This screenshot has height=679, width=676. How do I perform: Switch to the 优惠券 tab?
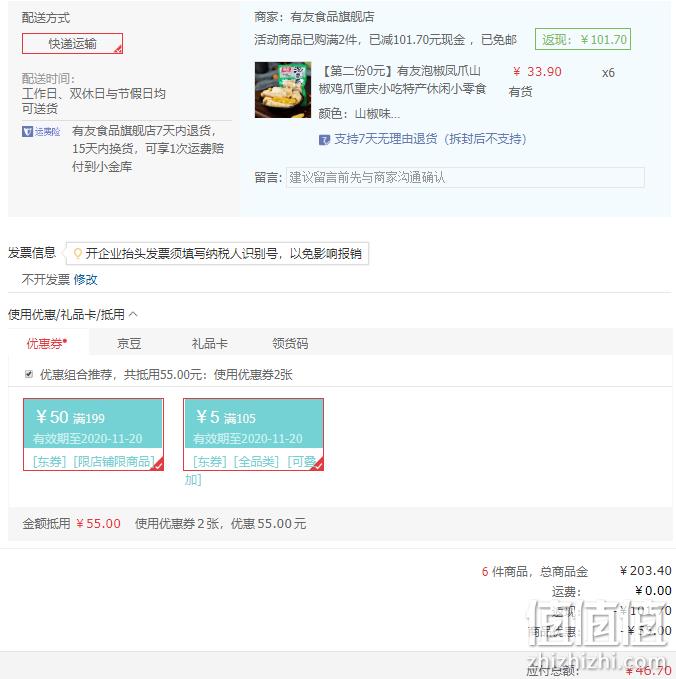pos(47,343)
